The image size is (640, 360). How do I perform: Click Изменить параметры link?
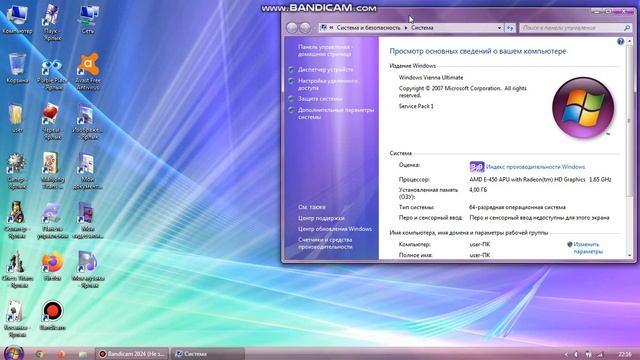tap(588, 248)
